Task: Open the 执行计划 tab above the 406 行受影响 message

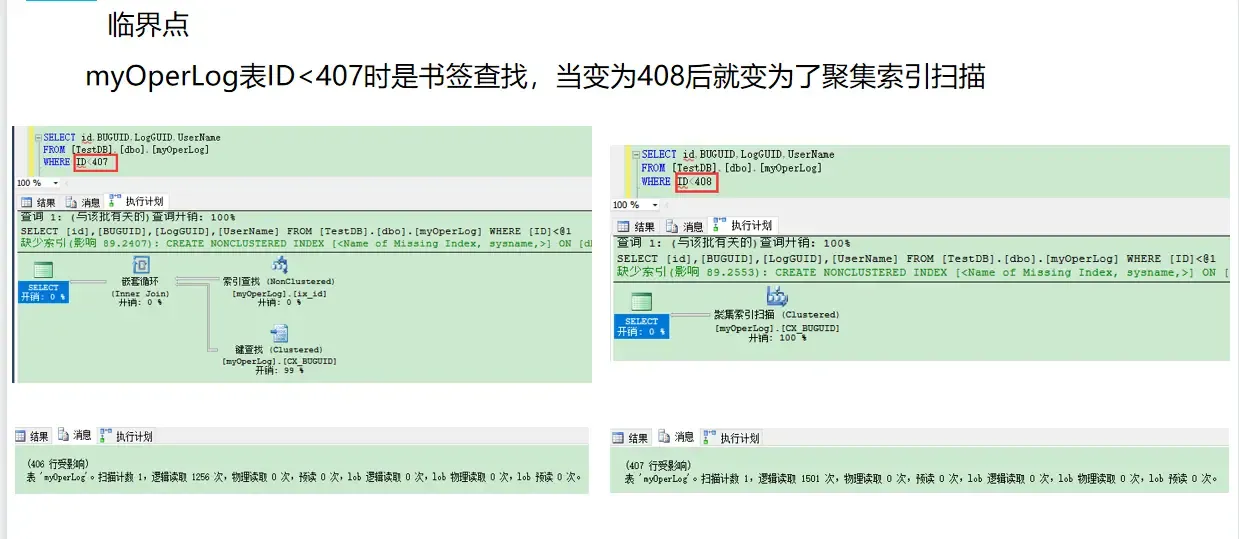Action: tap(126, 436)
